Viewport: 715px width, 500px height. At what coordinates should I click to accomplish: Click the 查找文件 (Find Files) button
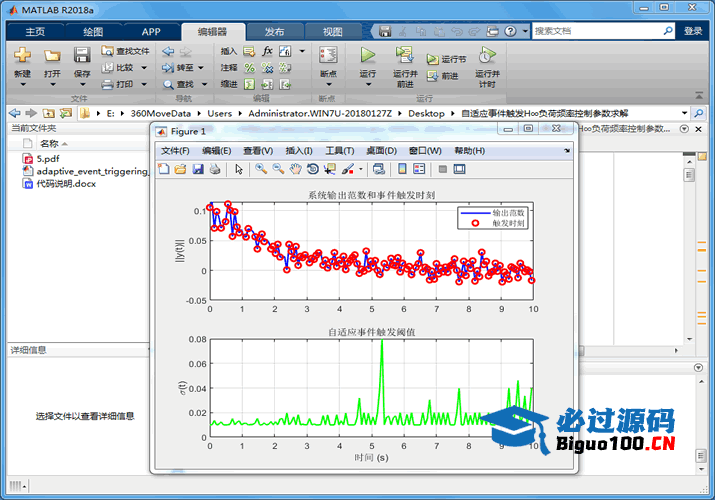click(126, 51)
